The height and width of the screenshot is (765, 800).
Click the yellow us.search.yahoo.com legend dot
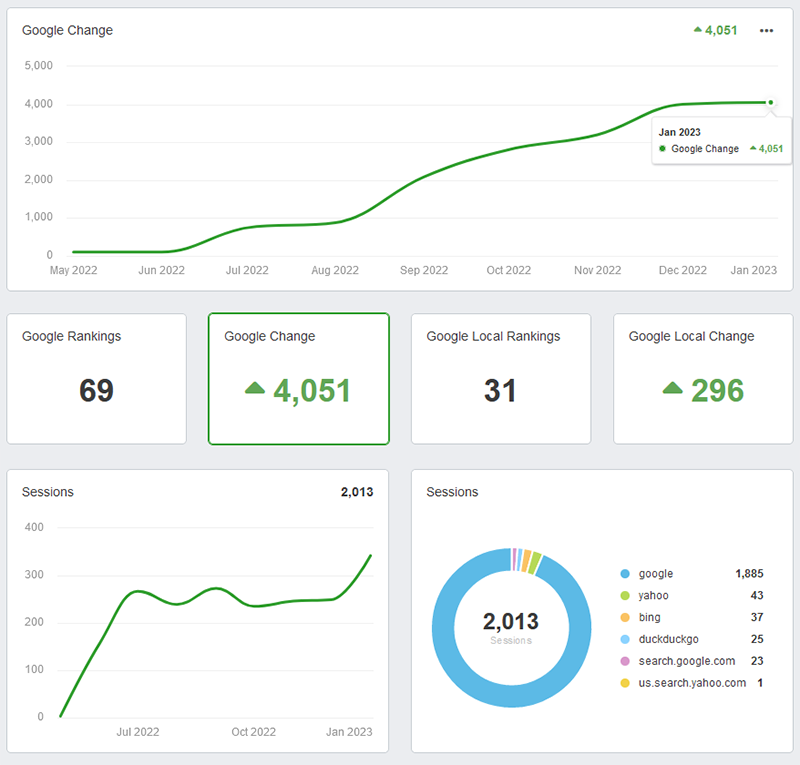[x=625, y=683]
